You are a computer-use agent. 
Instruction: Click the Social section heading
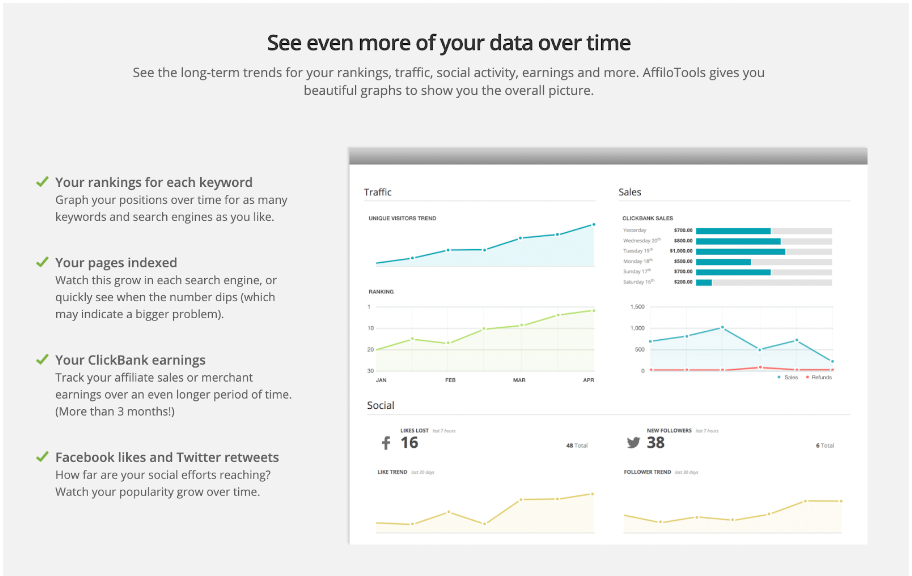(x=380, y=406)
